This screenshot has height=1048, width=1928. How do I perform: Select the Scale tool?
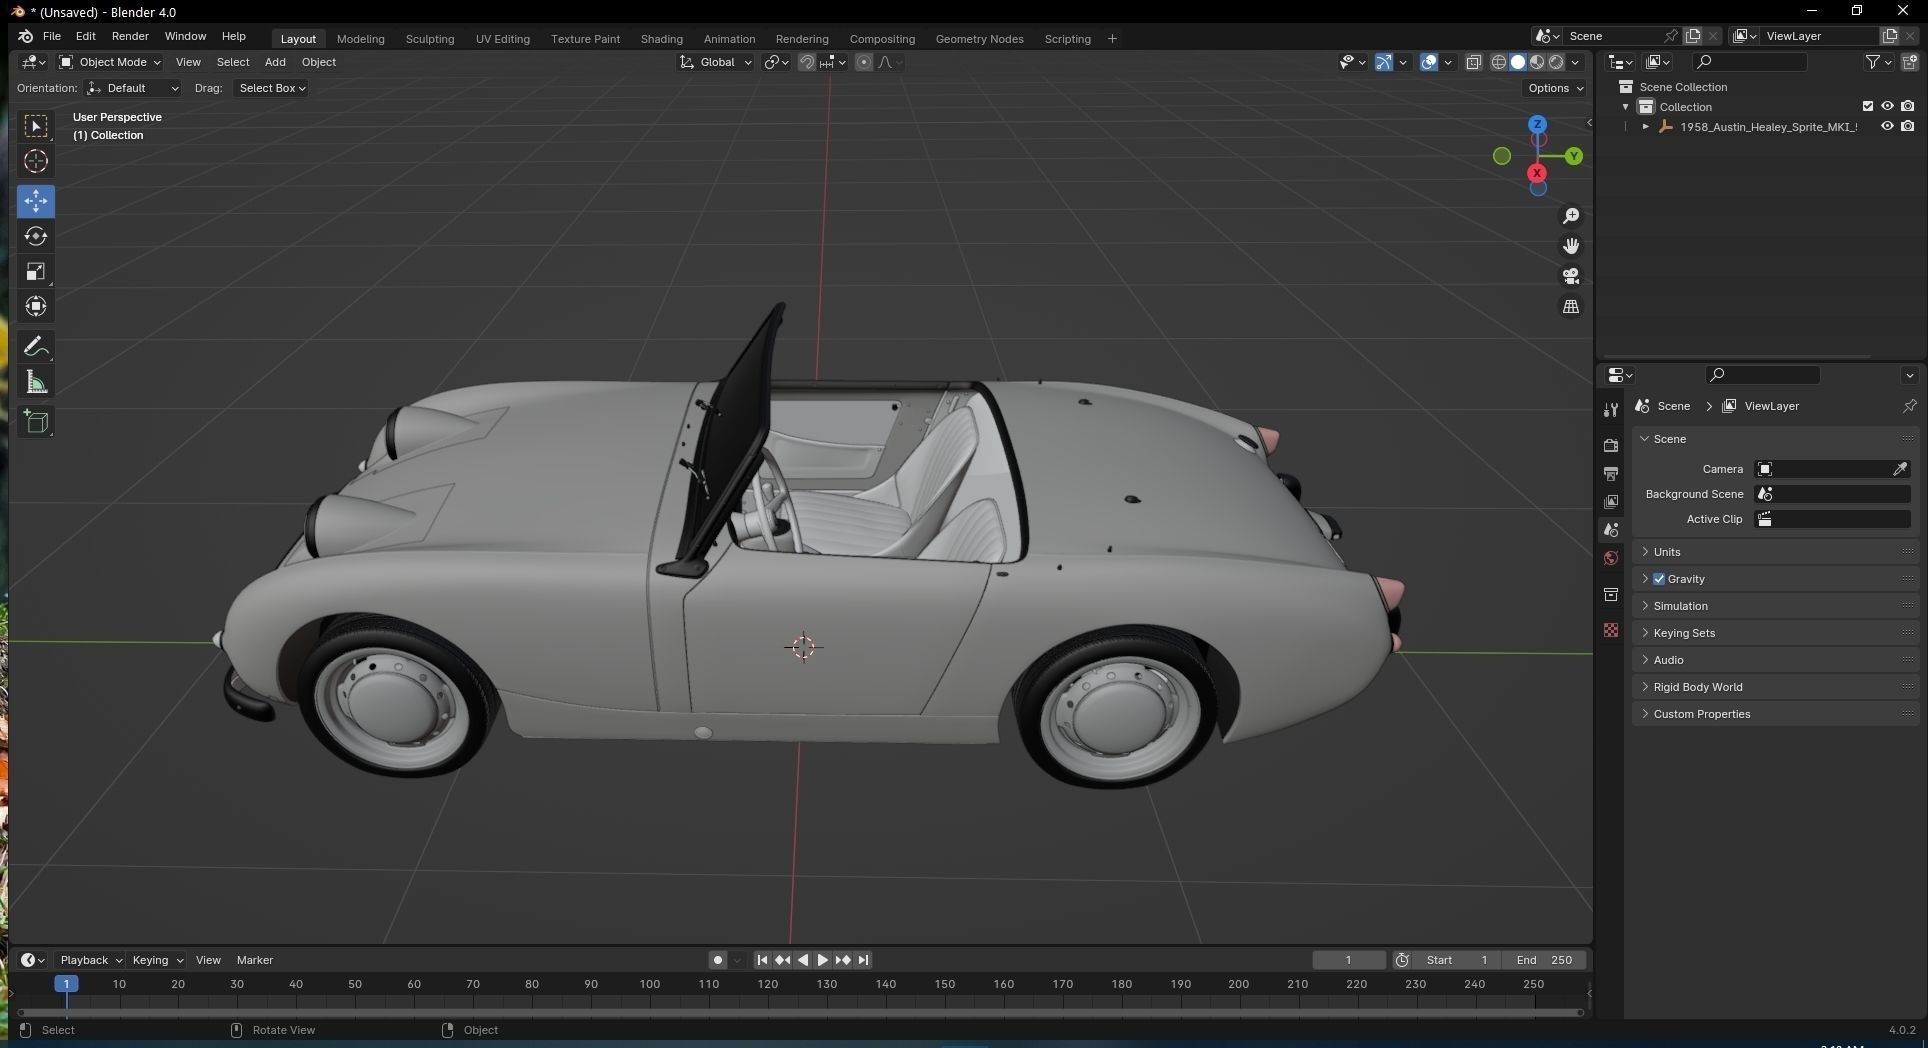click(x=36, y=272)
